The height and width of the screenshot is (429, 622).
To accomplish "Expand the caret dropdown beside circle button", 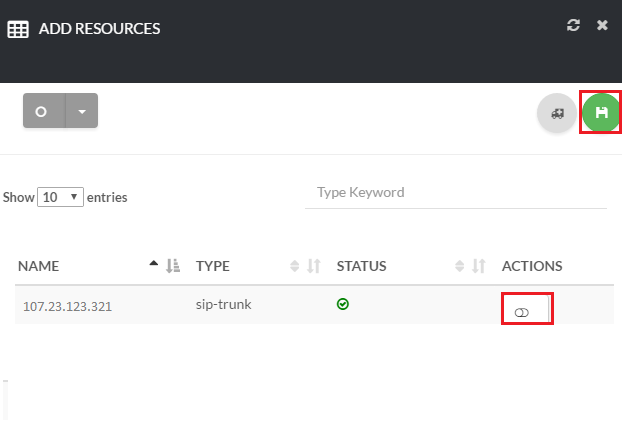I will (x=81, y=111).
